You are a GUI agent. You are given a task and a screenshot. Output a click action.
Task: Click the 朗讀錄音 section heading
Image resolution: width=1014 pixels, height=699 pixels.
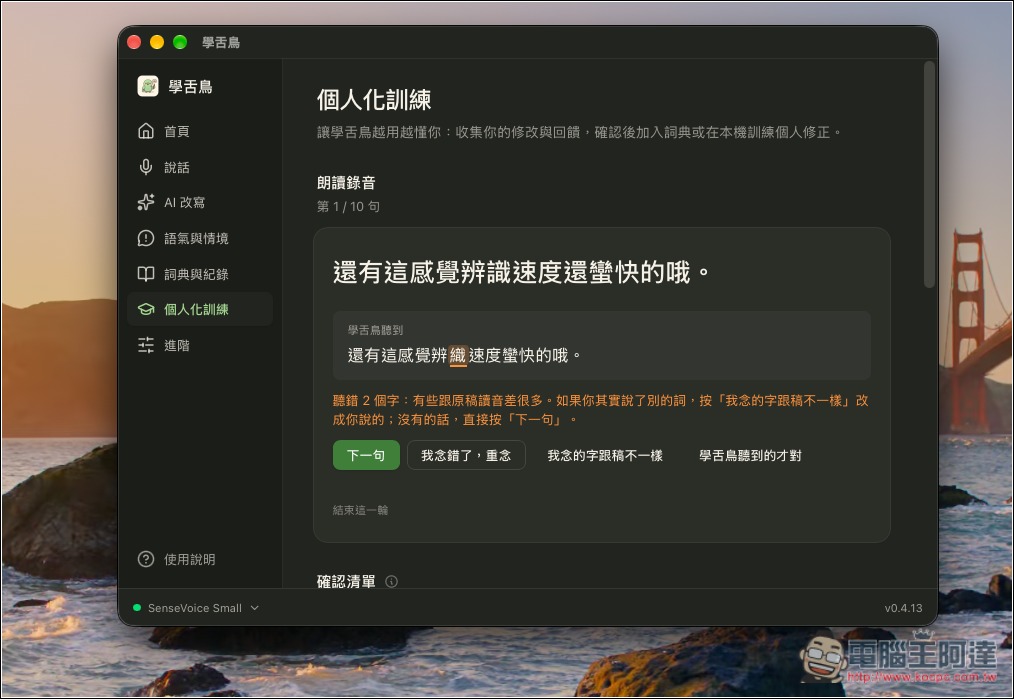pyautogui.click(x=346, y=182)
